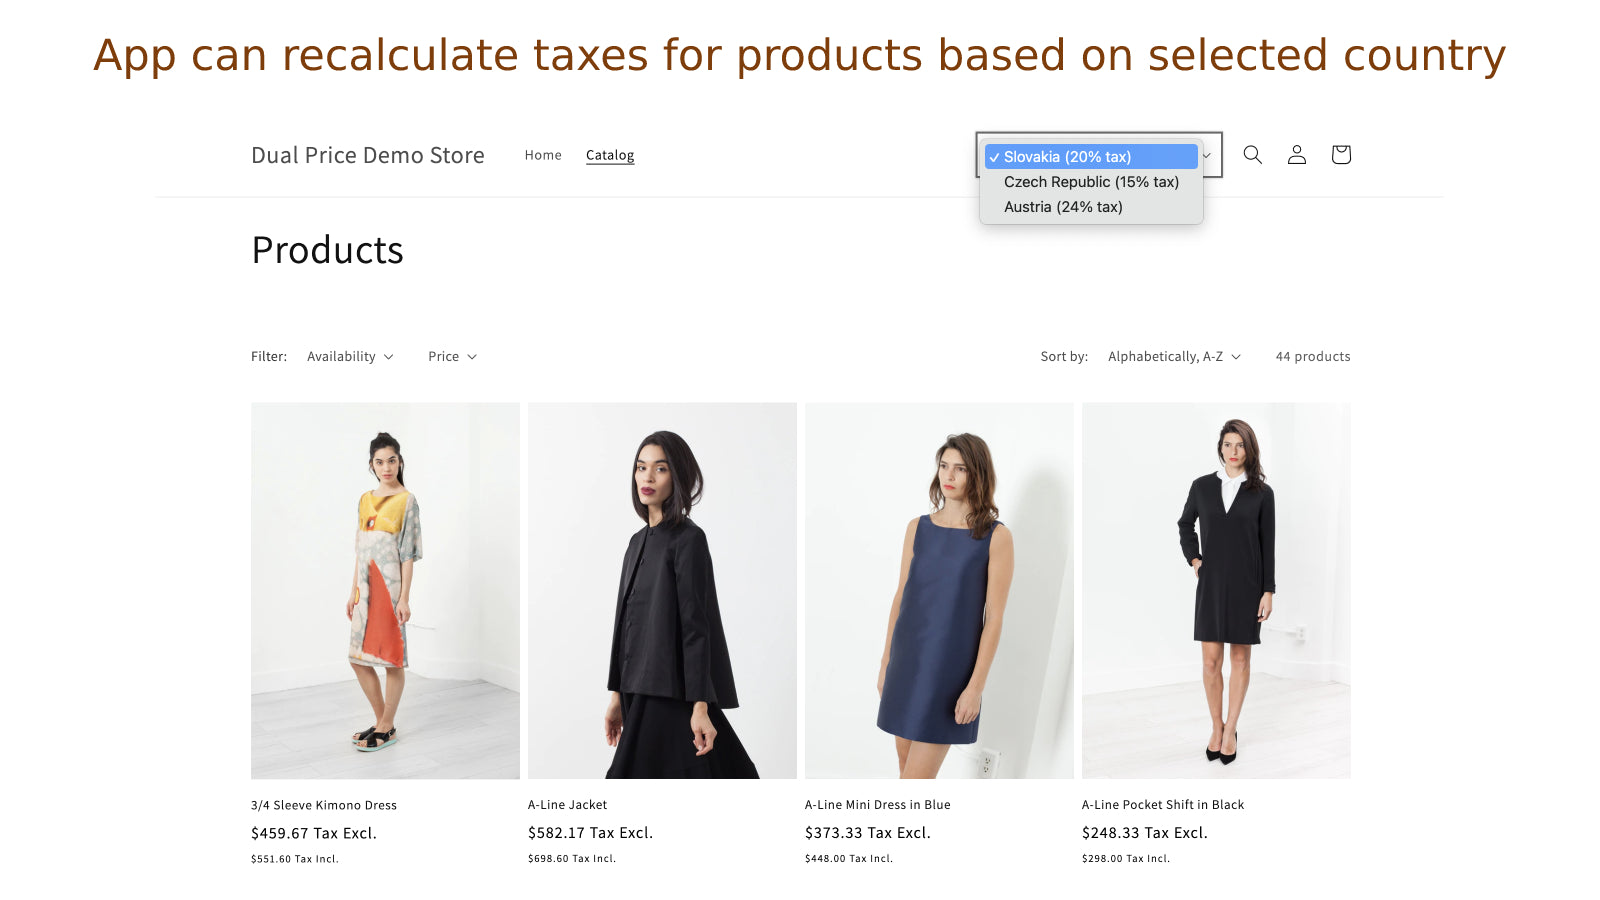Select Czech Republic (15% tax)
This screenshot has width=1600, height=900.
click(x=1090, y=182)
